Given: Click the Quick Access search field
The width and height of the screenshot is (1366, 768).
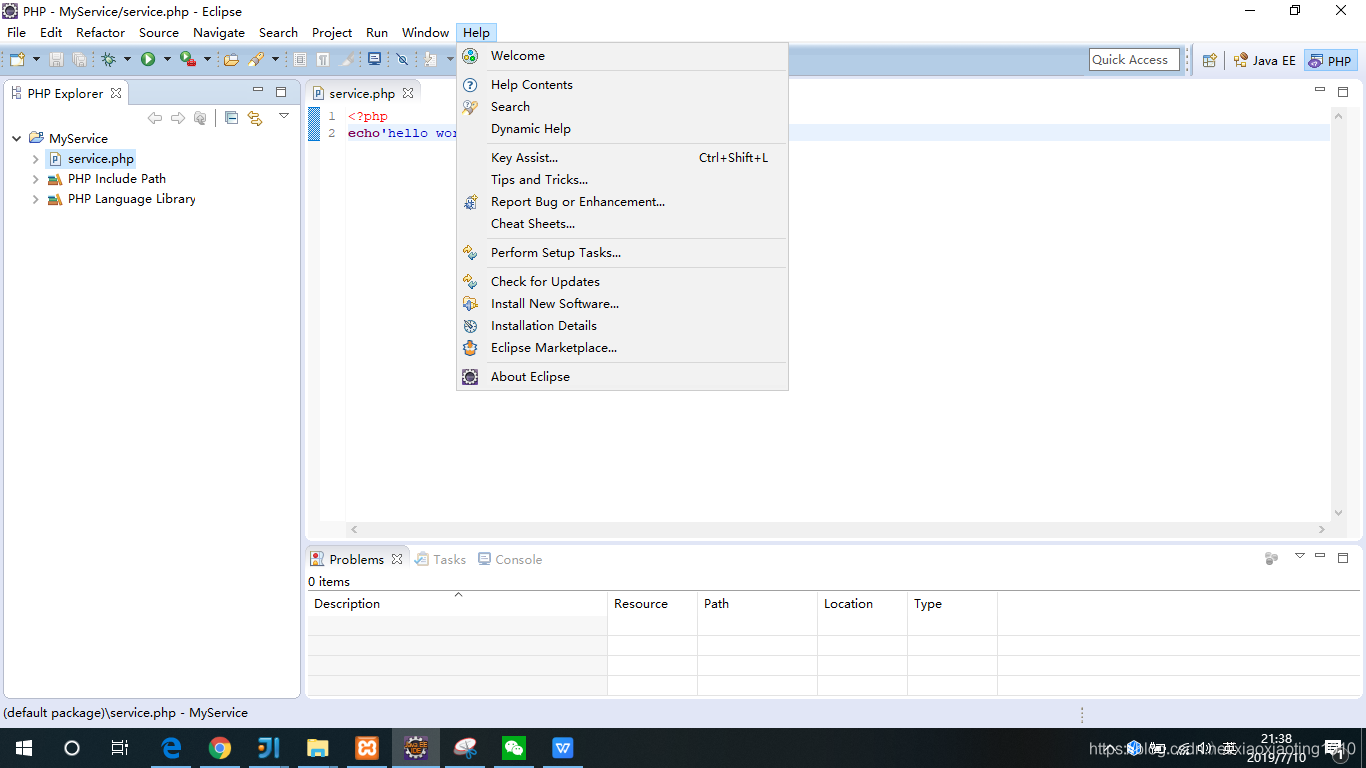Looking at the screenshot, I should tap(1134, 60).
